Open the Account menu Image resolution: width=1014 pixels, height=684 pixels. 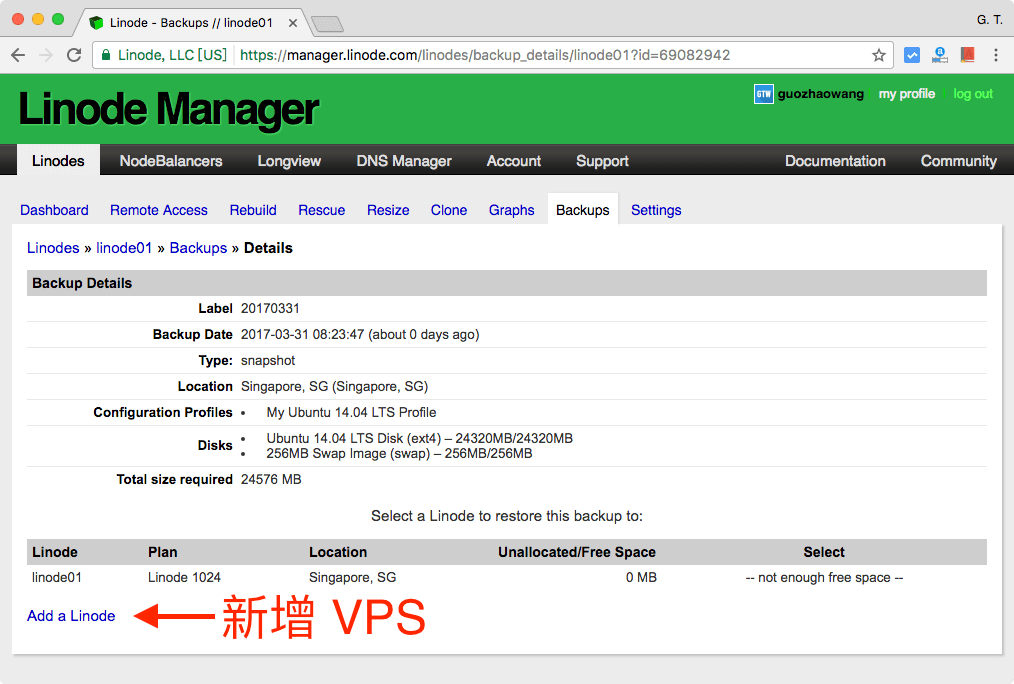pyautogui.click(x=513, y=160)
